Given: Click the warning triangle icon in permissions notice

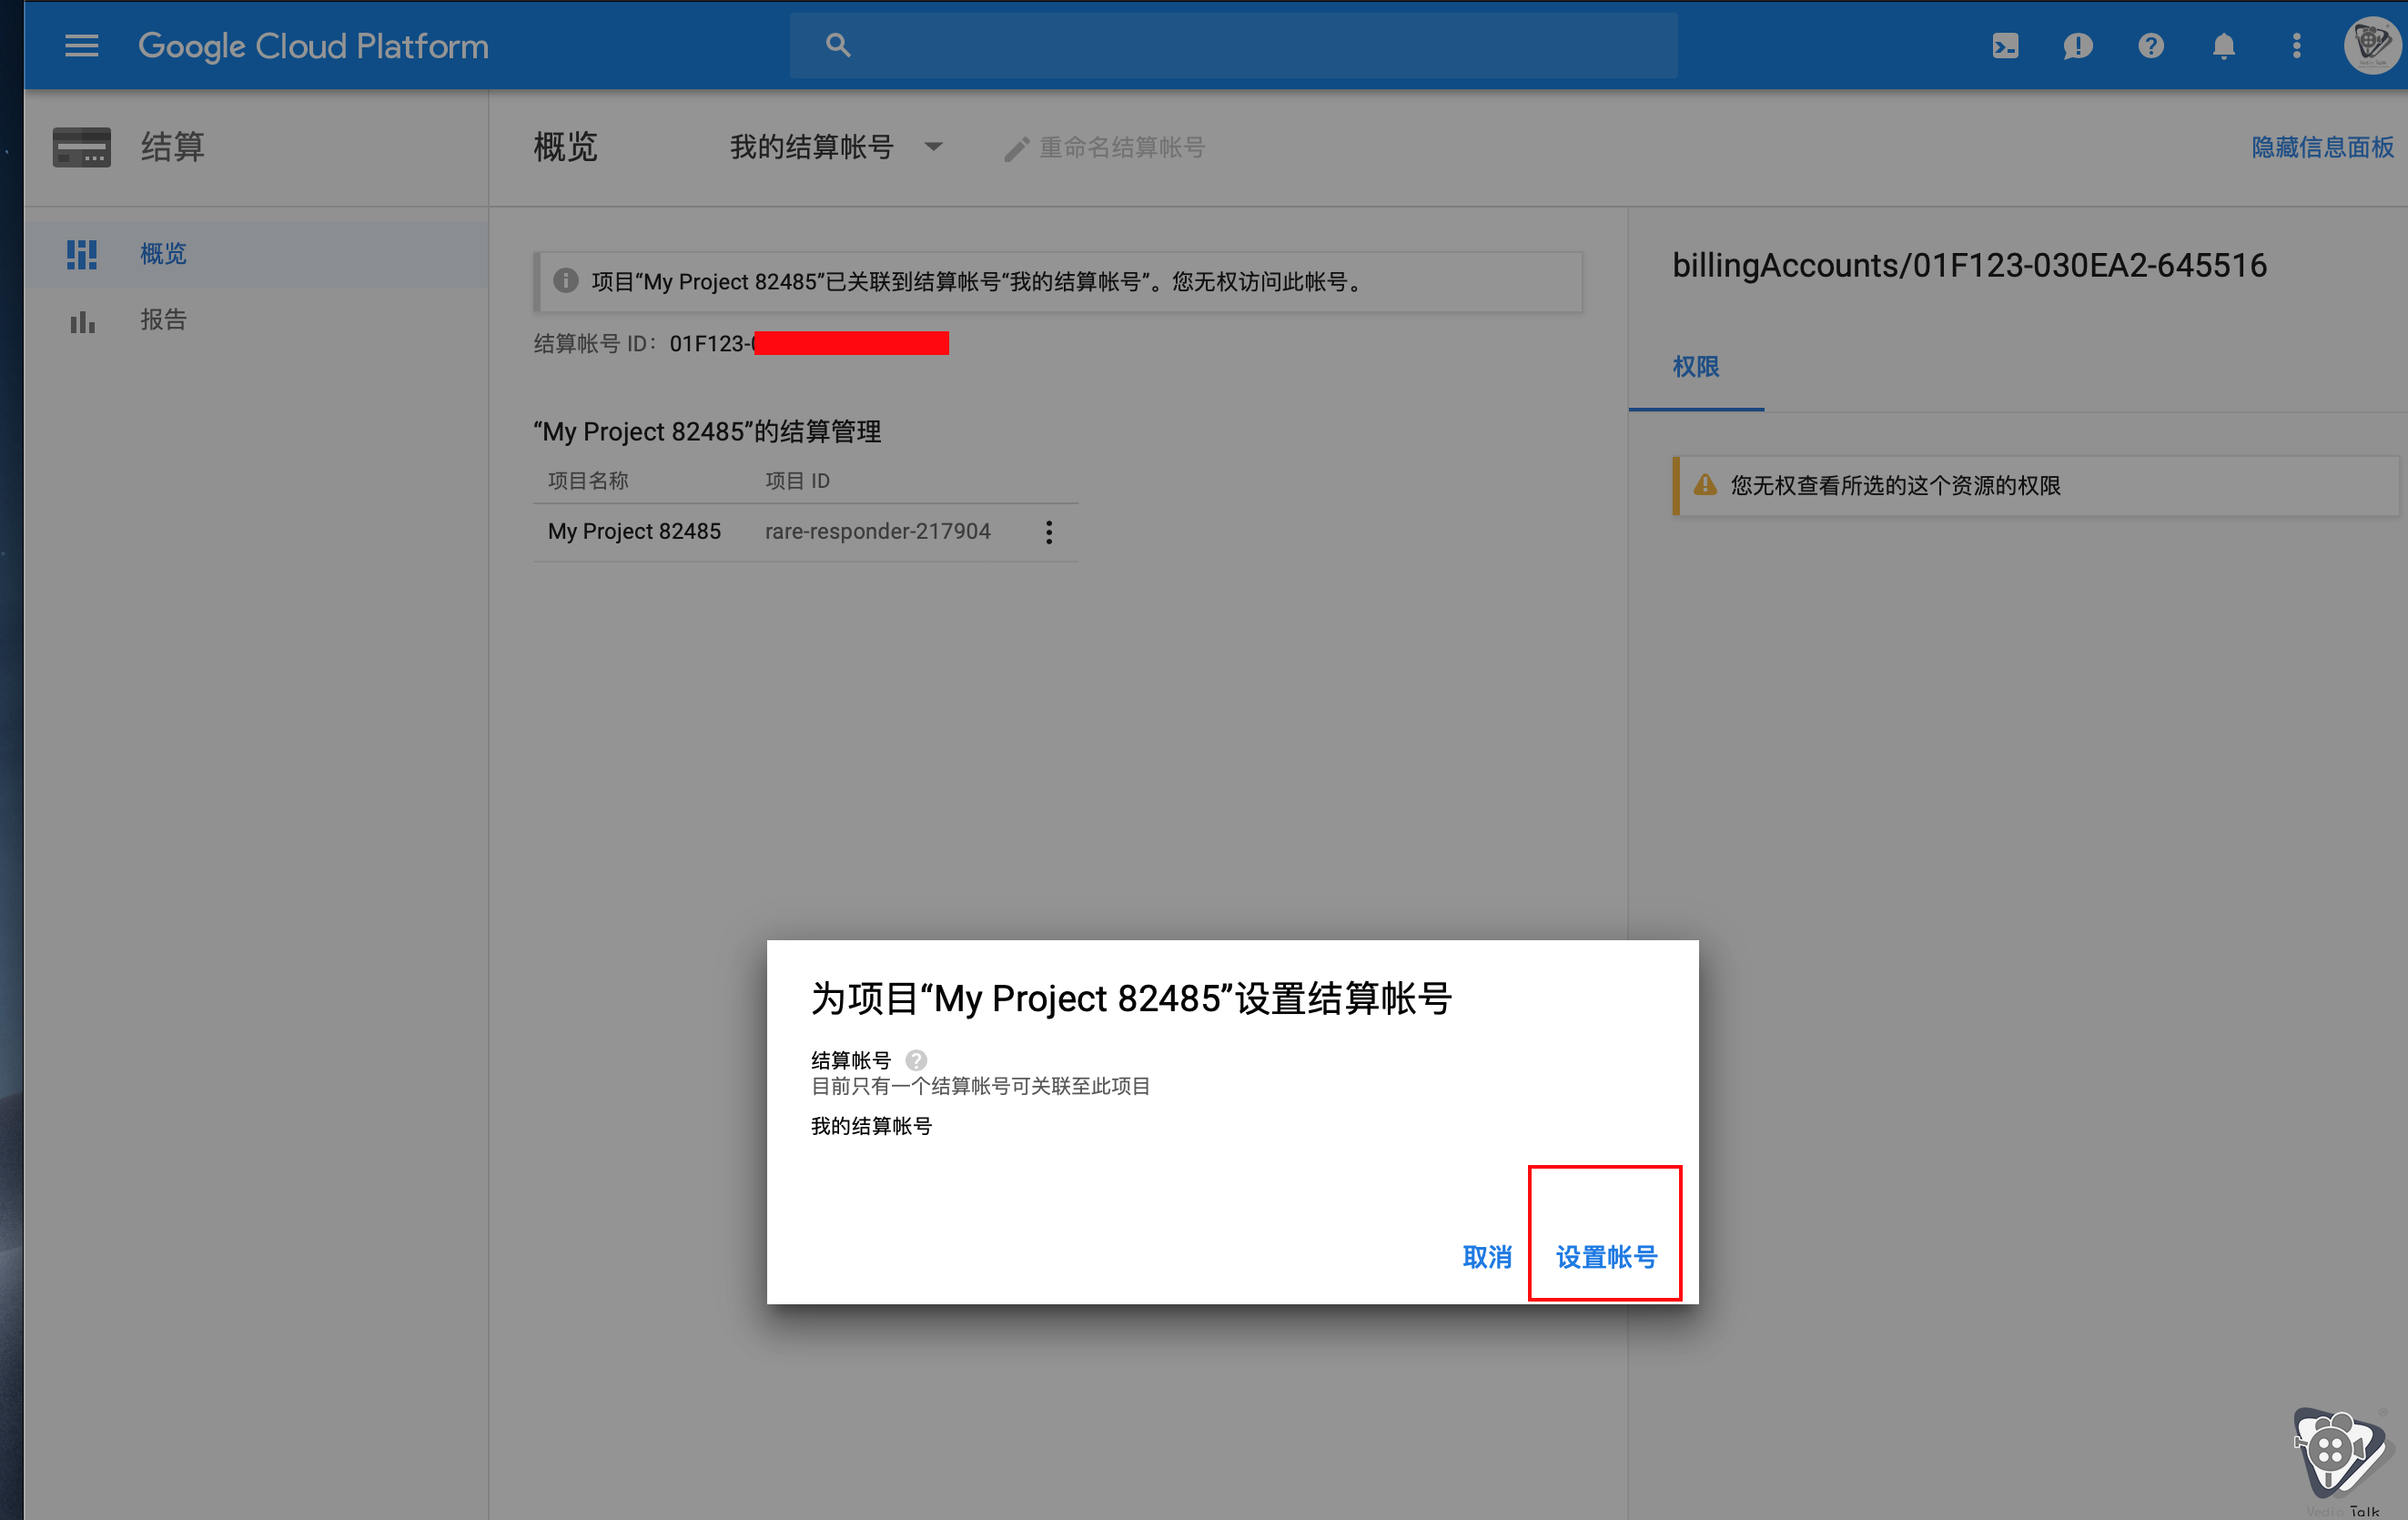Looking at the screenshot, I should 1705,485.
